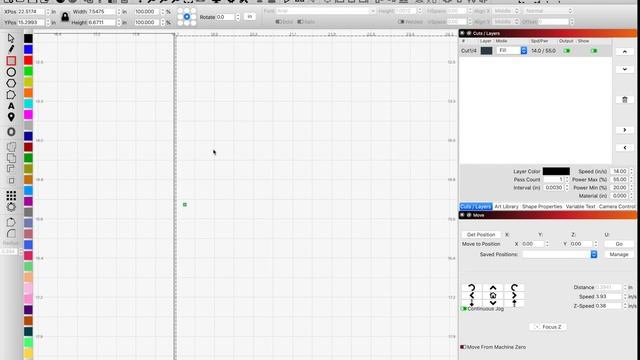Click the Move to Position X field

click(x=532, y=244)
